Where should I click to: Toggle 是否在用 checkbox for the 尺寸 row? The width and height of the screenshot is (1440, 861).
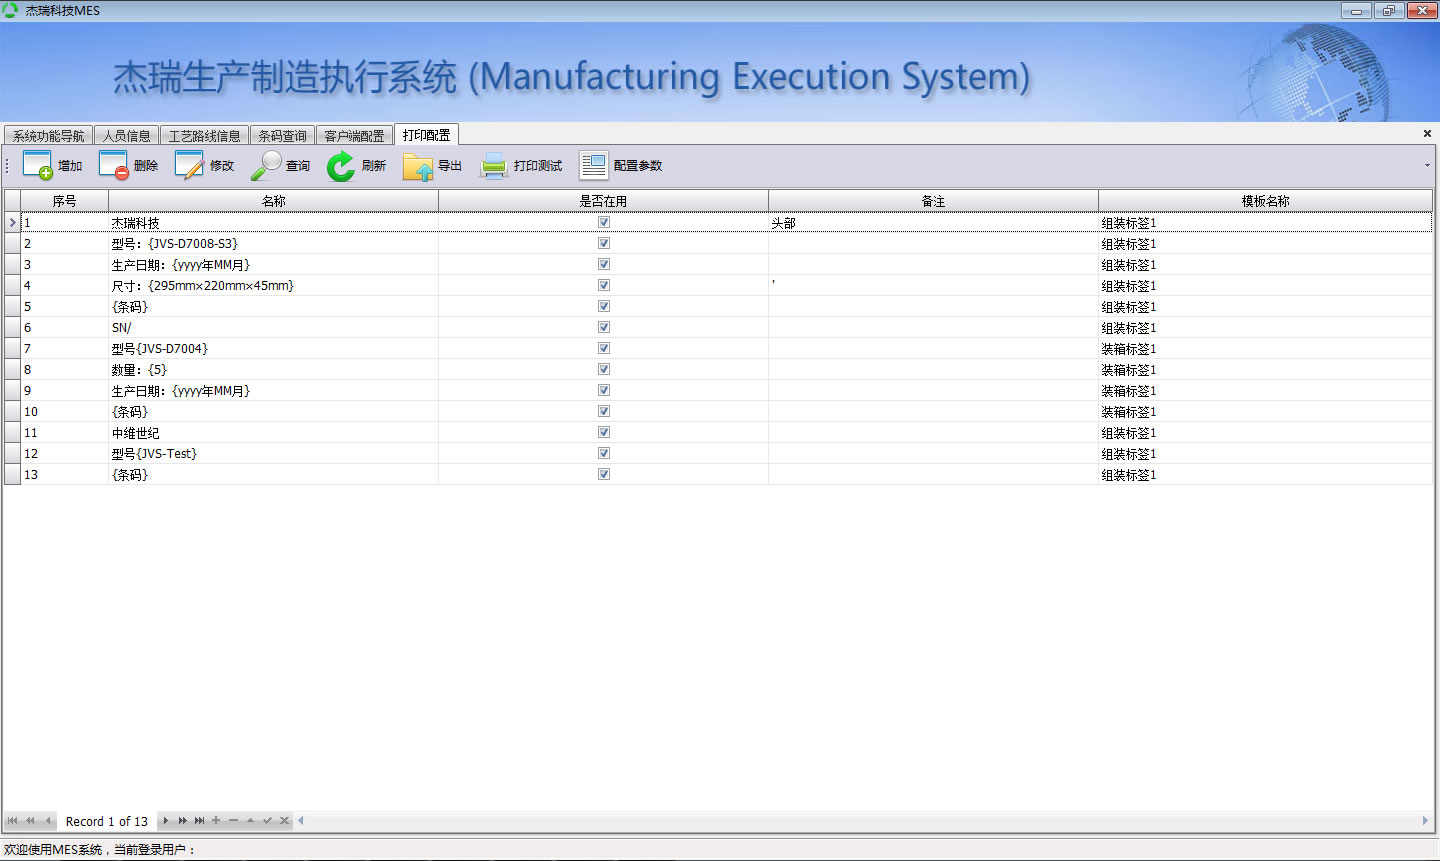tap(604, 285)
